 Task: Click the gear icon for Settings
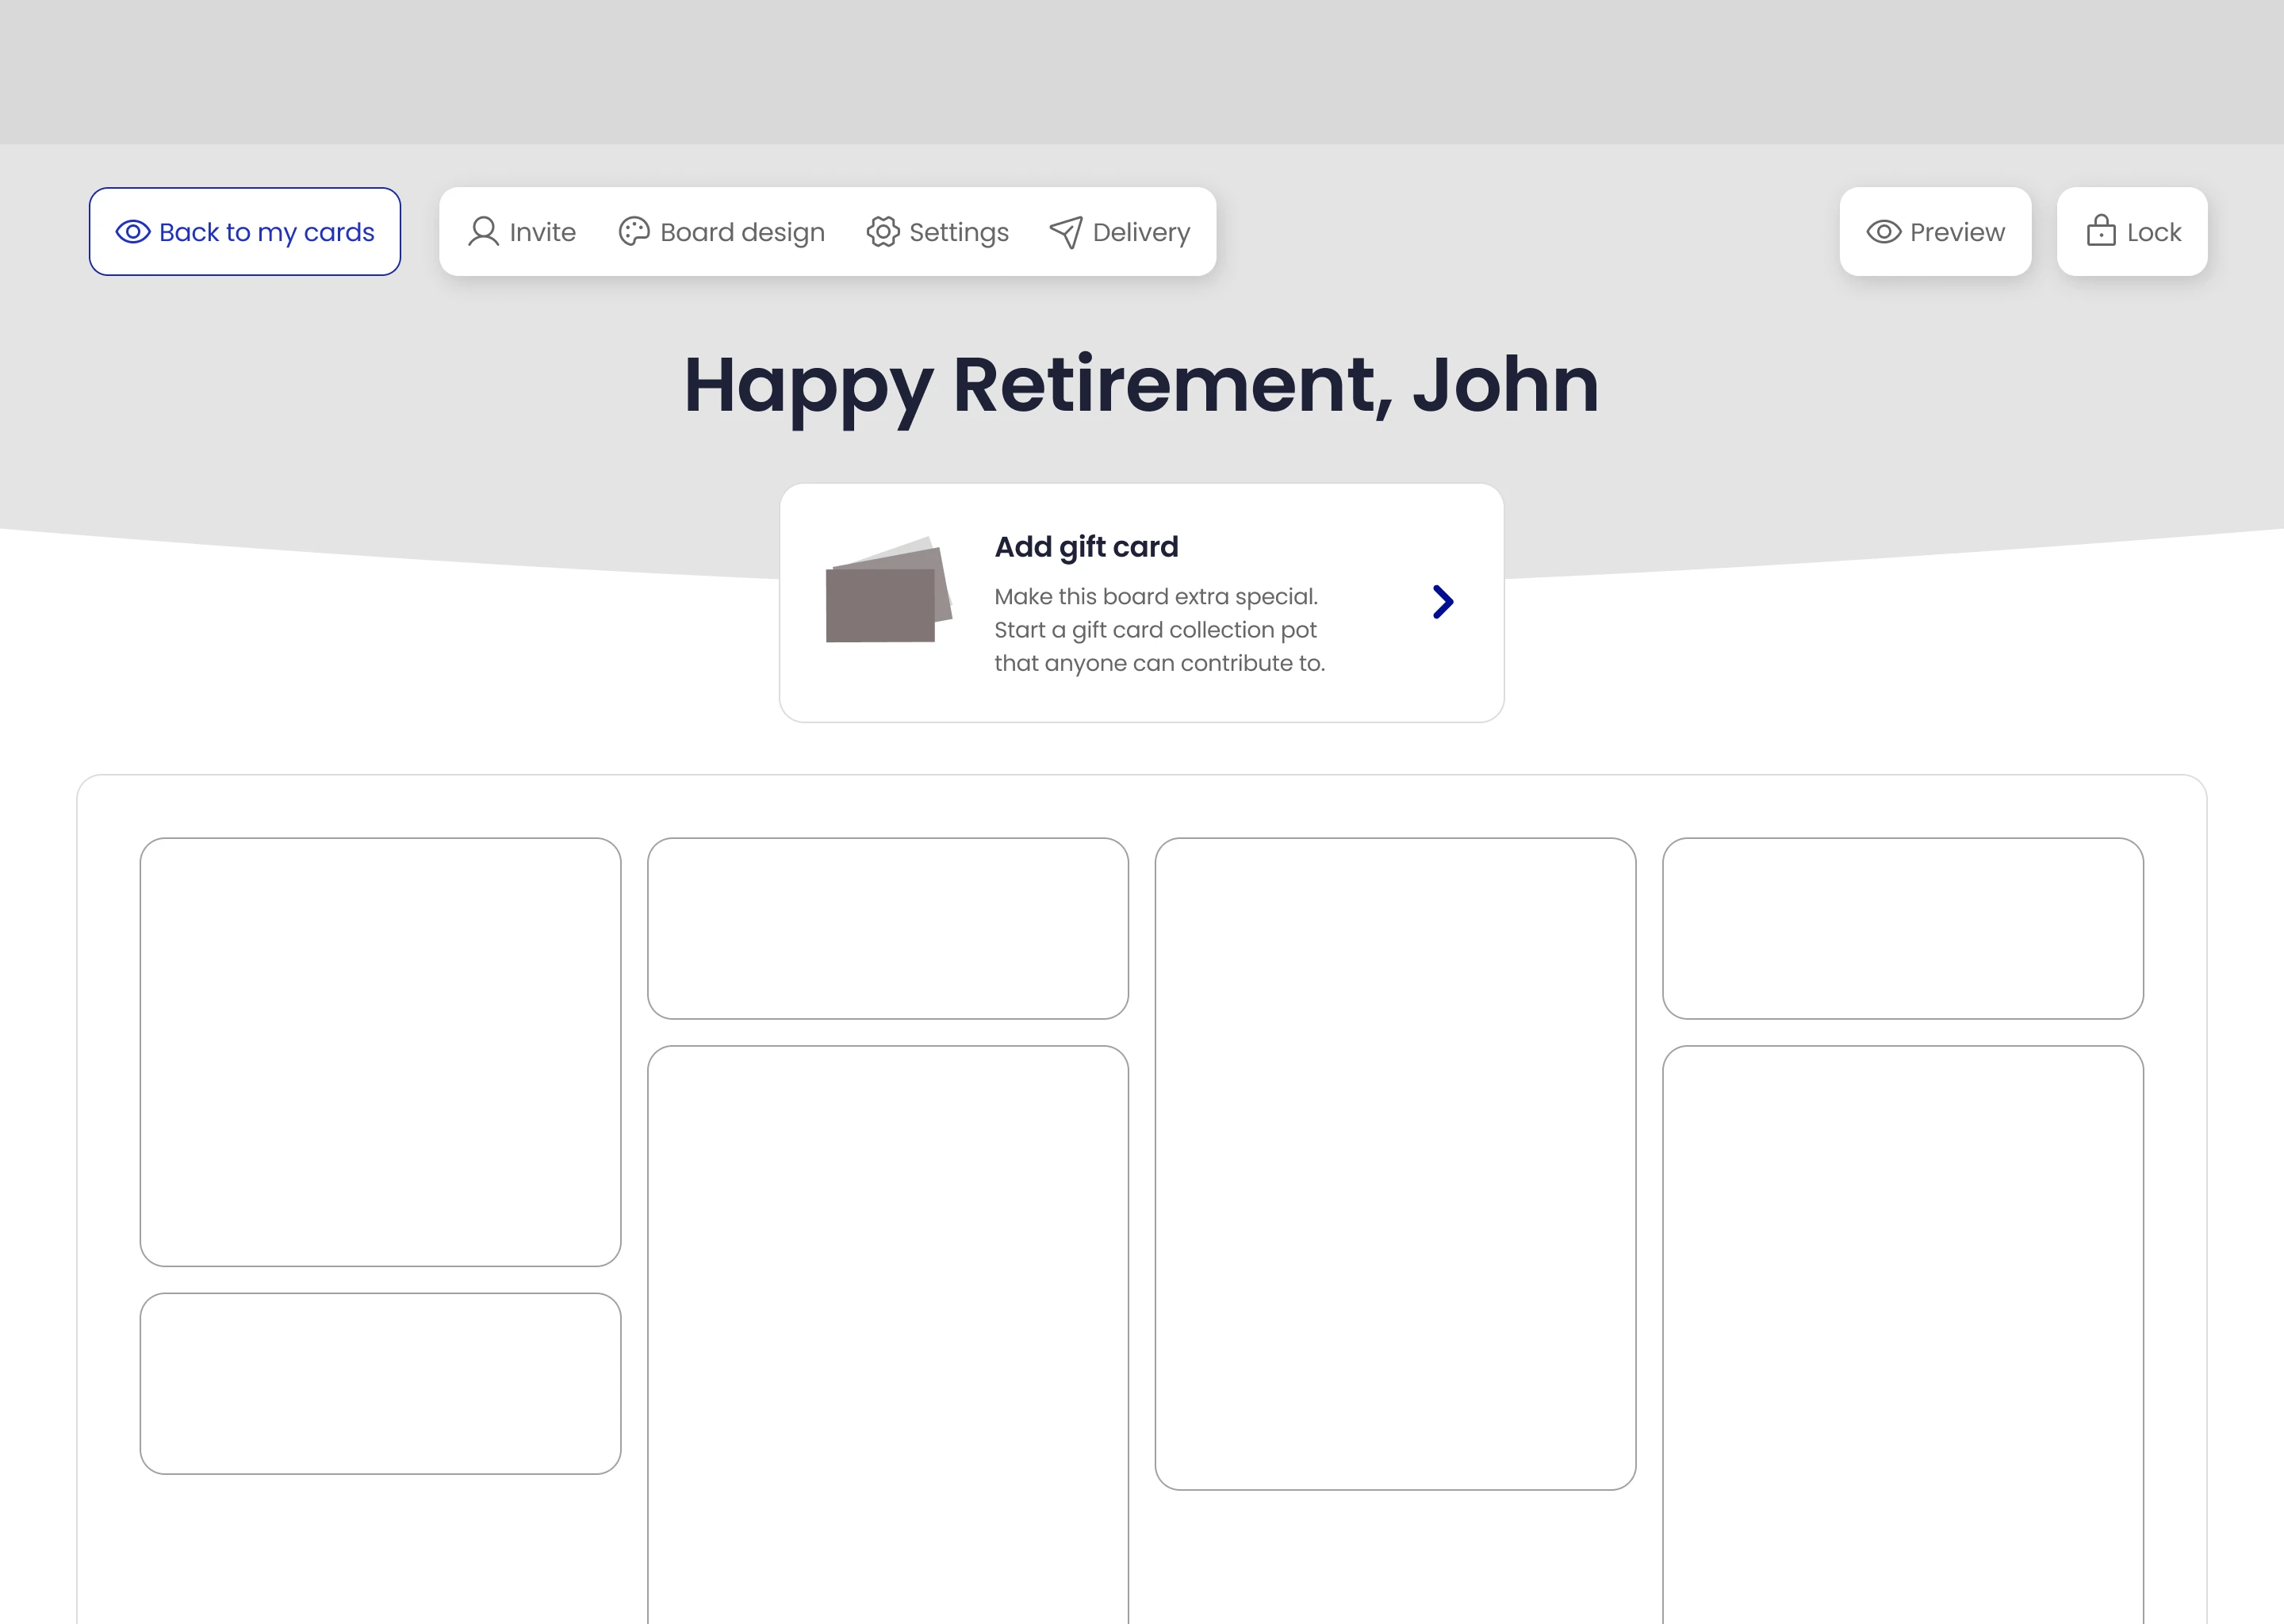pos(882,232)
